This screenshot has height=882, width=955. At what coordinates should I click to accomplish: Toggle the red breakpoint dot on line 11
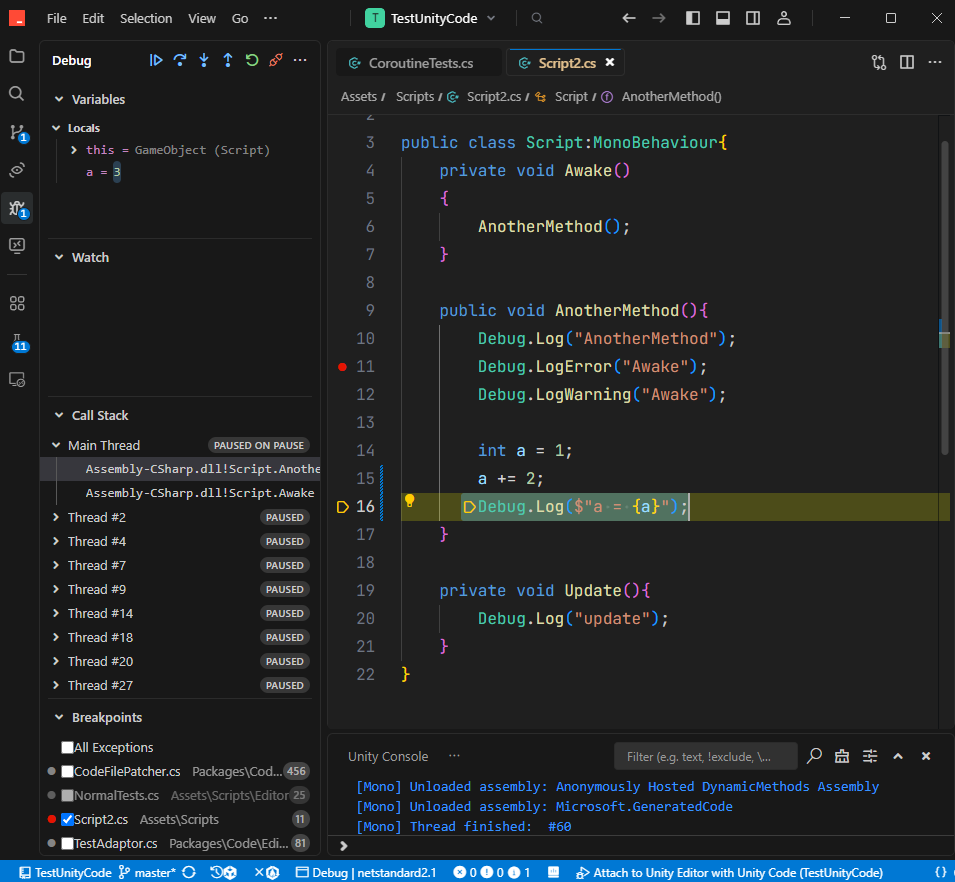342,367
